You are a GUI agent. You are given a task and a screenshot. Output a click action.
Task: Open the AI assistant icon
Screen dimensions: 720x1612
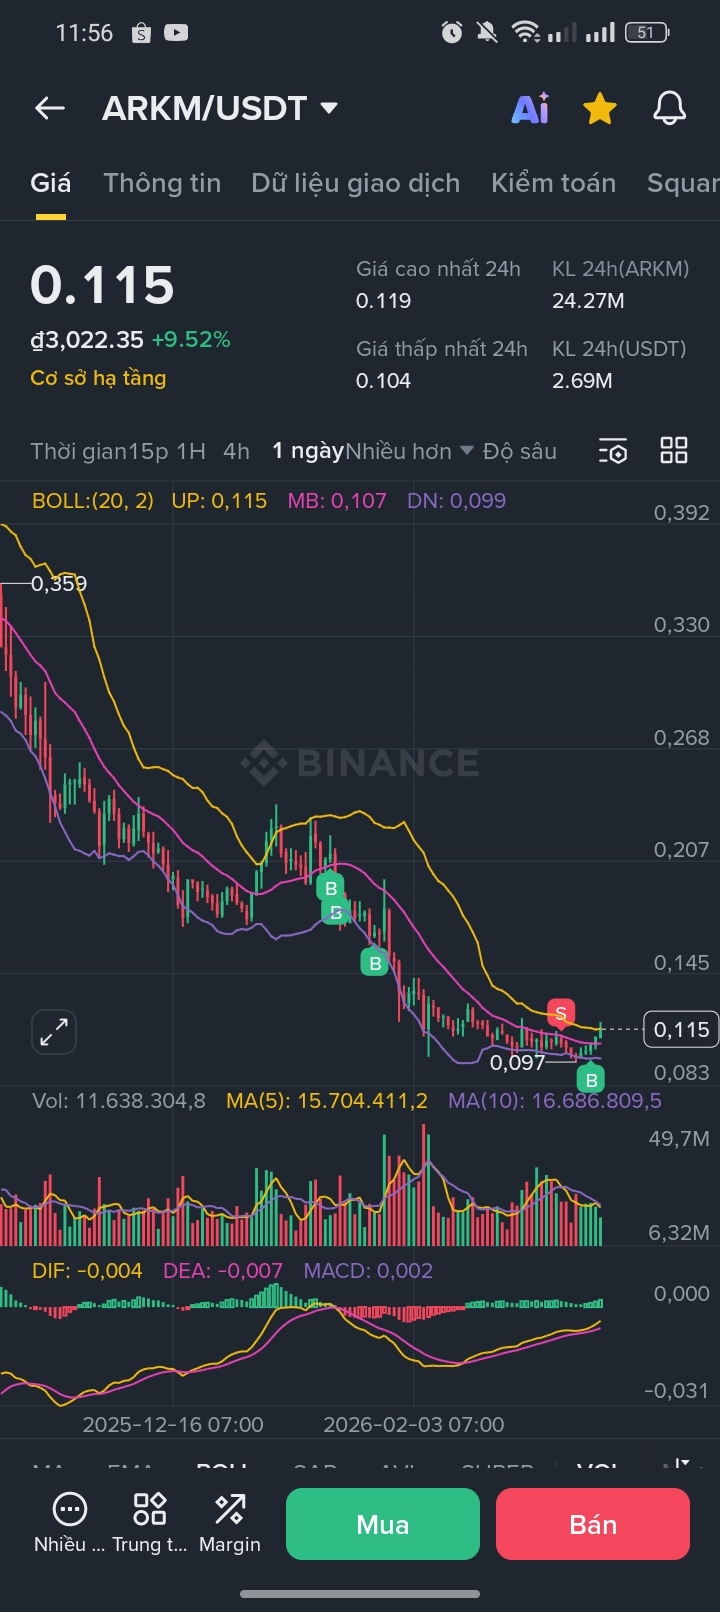530,108
